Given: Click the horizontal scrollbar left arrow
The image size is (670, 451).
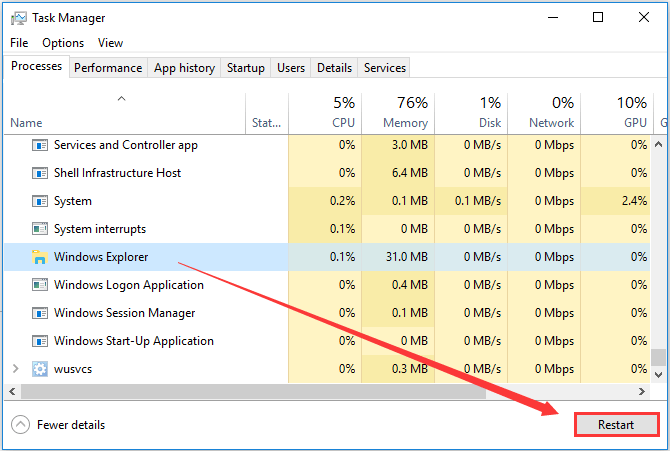Looking at the screenshot, I should coord(12,391).
